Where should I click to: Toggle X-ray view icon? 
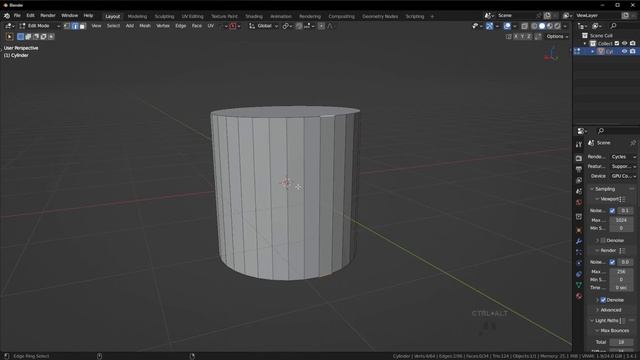tap(524, 26)
